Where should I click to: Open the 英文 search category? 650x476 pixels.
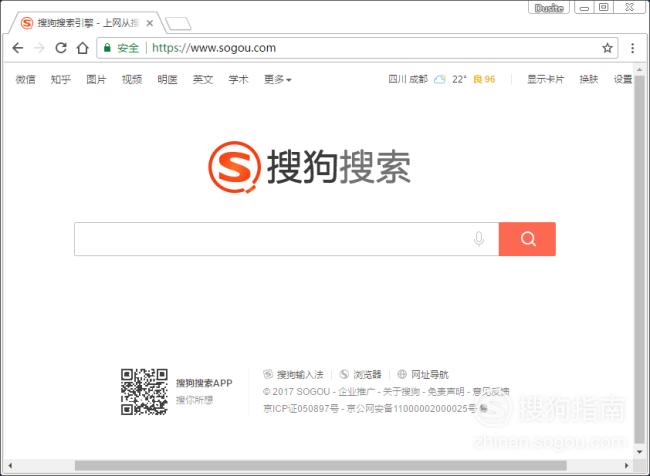[203, 79]
